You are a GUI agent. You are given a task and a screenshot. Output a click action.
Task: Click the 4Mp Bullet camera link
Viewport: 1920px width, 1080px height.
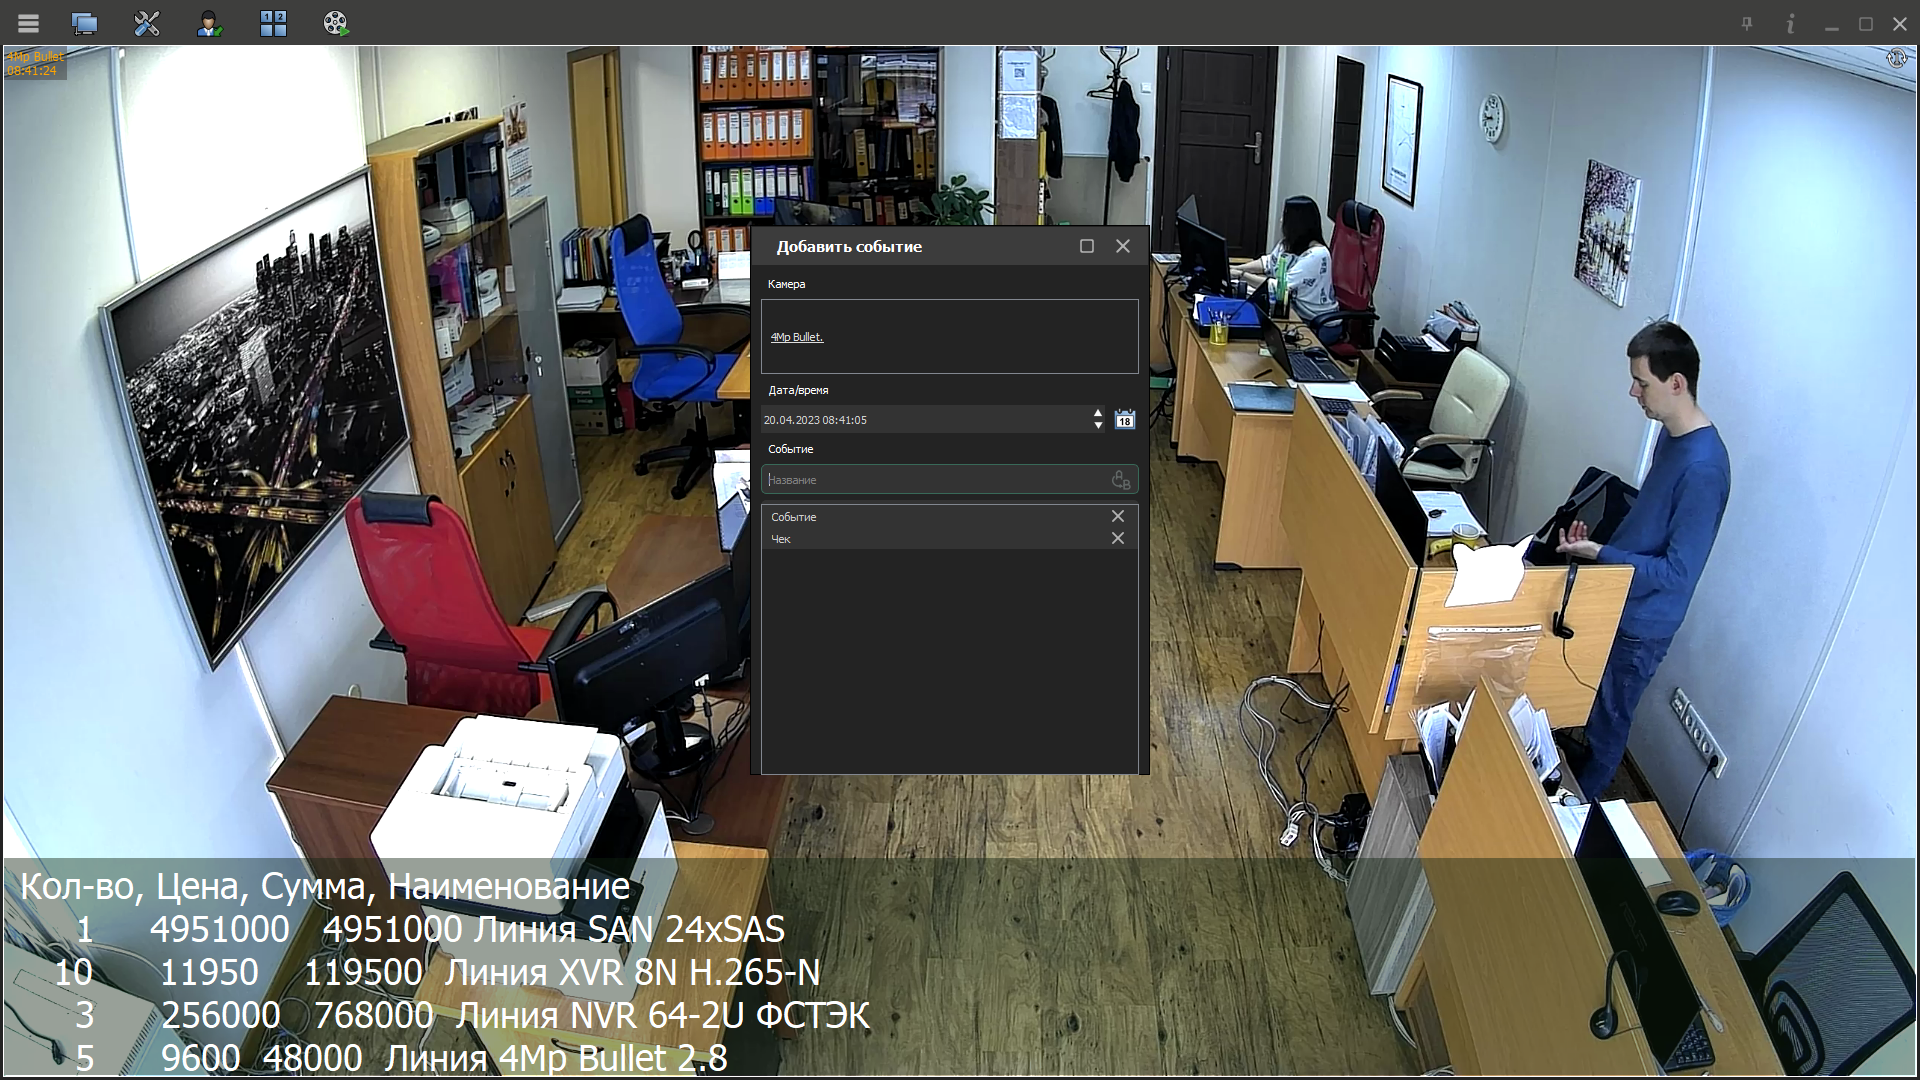click(797, 337)
